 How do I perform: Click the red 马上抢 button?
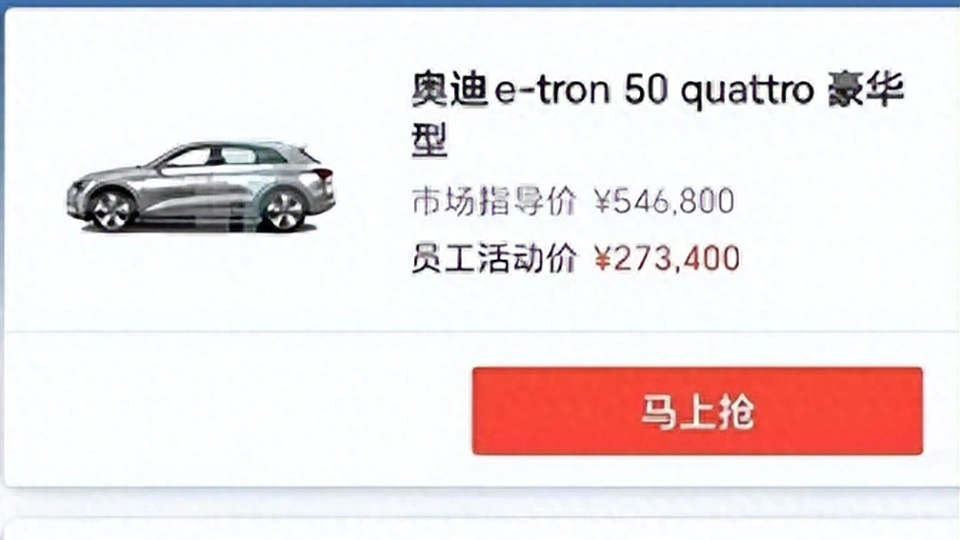tap(697, 411)
